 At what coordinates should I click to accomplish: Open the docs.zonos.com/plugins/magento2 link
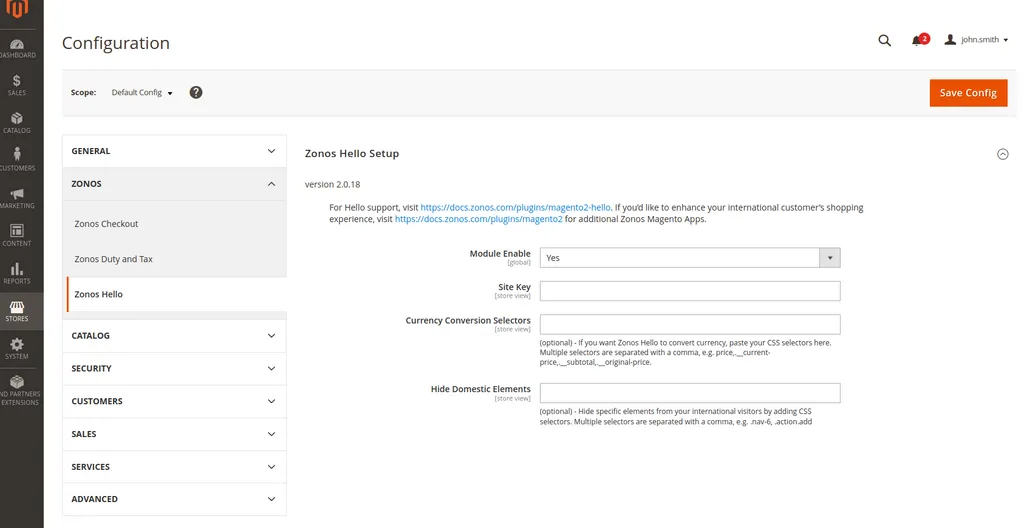(479, 219)
